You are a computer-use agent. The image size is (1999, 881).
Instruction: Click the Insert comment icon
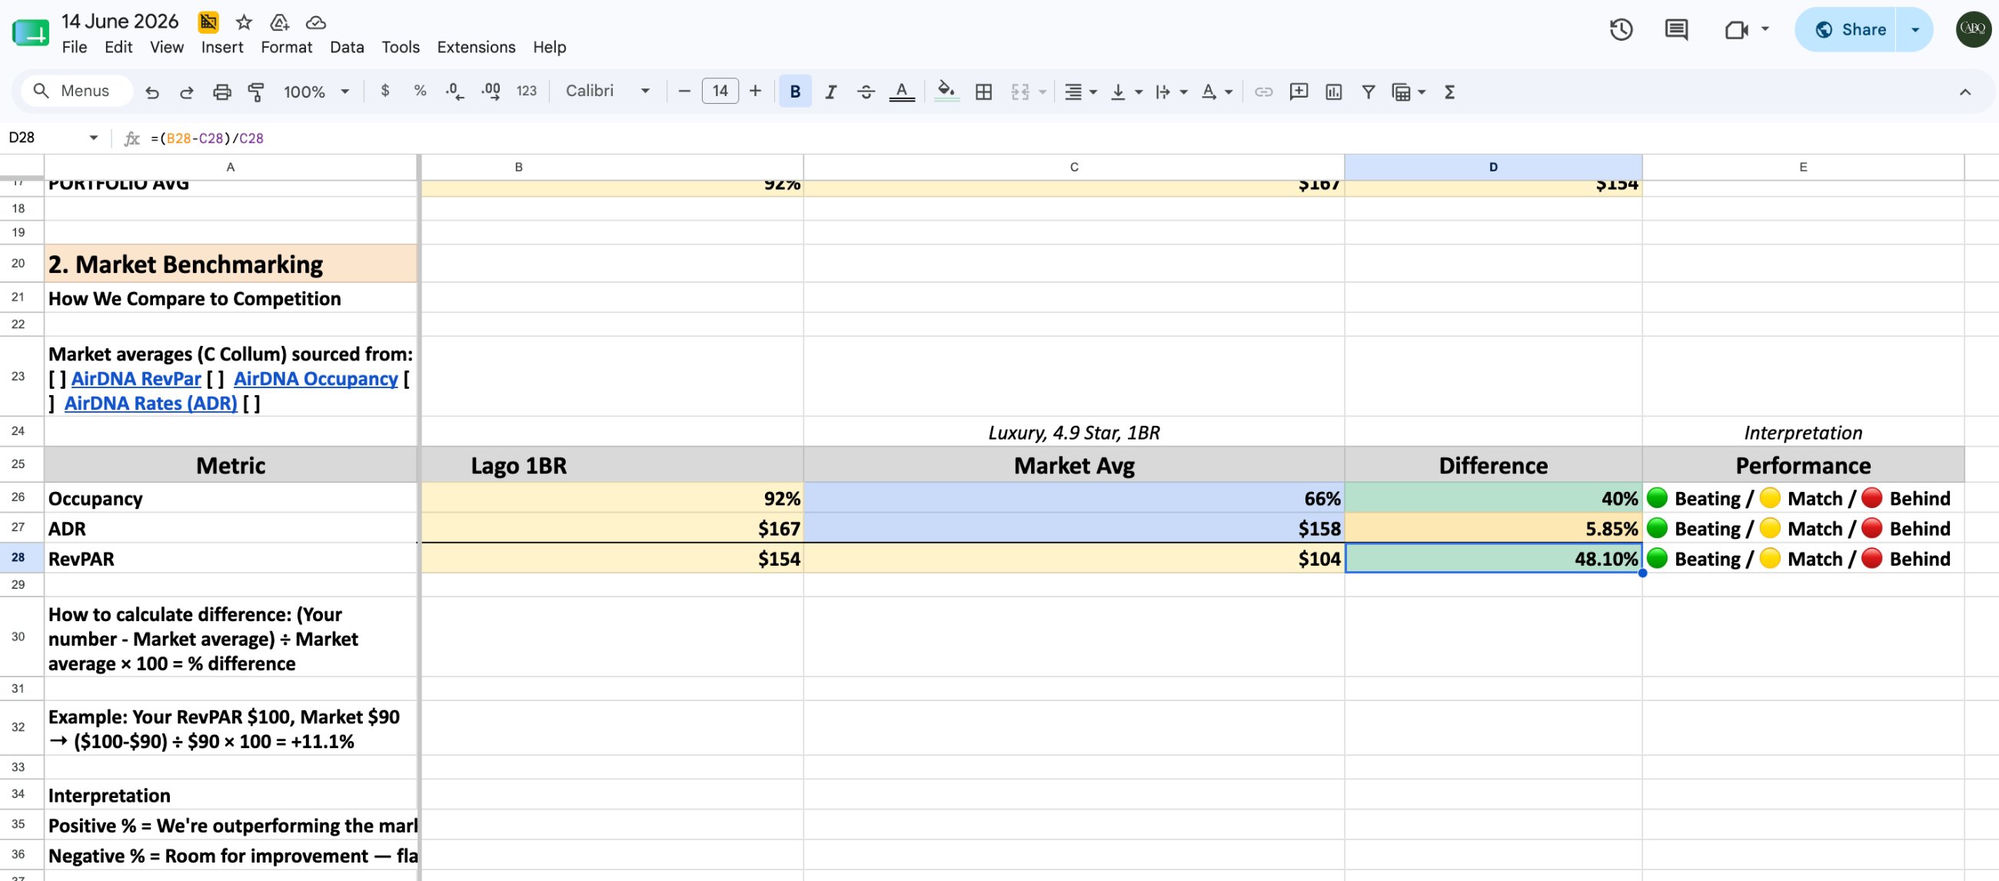1299,92
